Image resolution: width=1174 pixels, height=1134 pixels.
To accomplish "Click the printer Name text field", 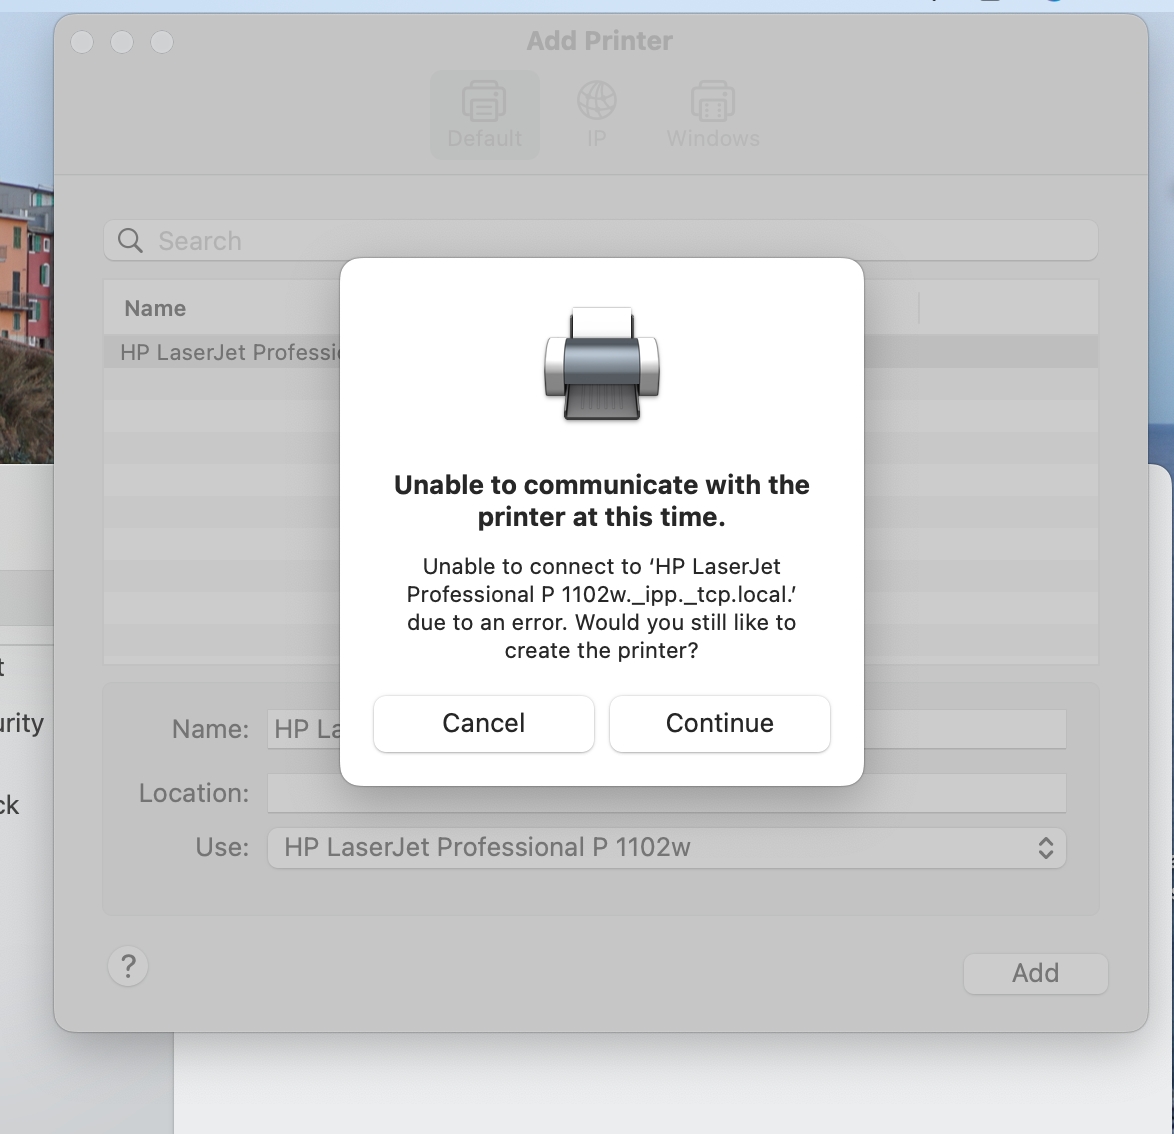I will tap(666, 729).
